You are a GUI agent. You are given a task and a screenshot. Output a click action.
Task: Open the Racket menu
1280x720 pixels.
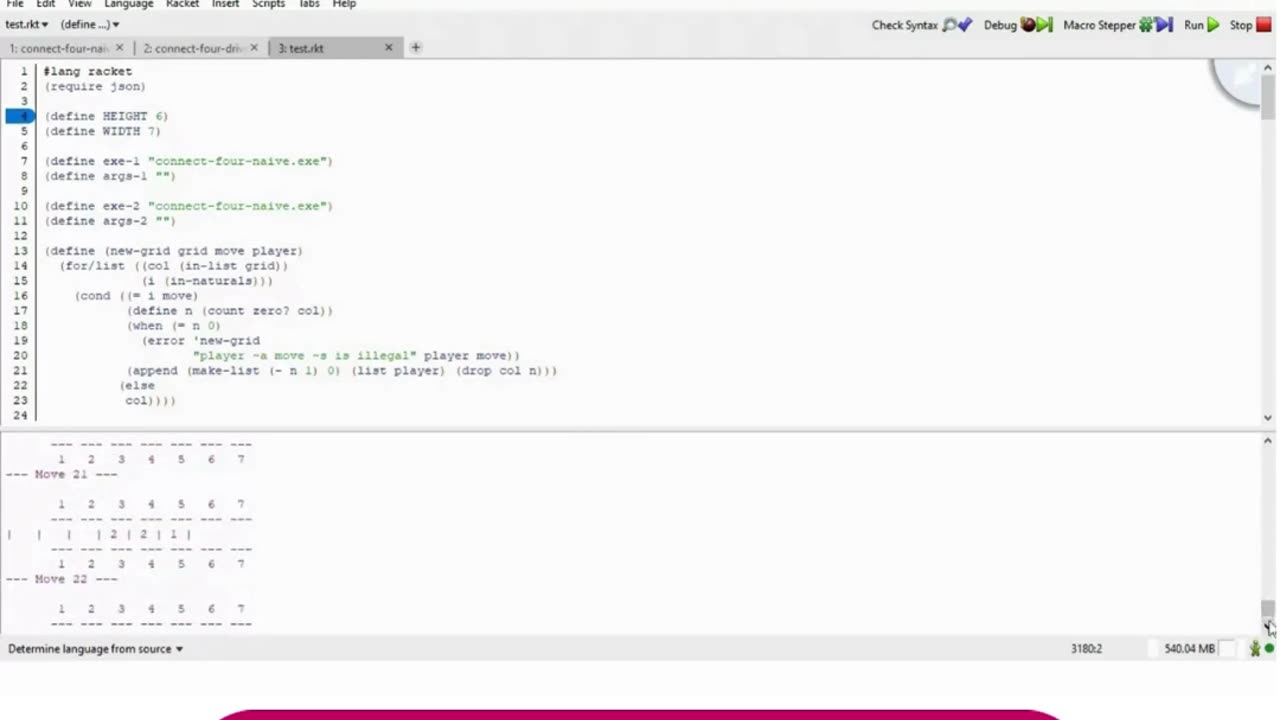(183, 4)
